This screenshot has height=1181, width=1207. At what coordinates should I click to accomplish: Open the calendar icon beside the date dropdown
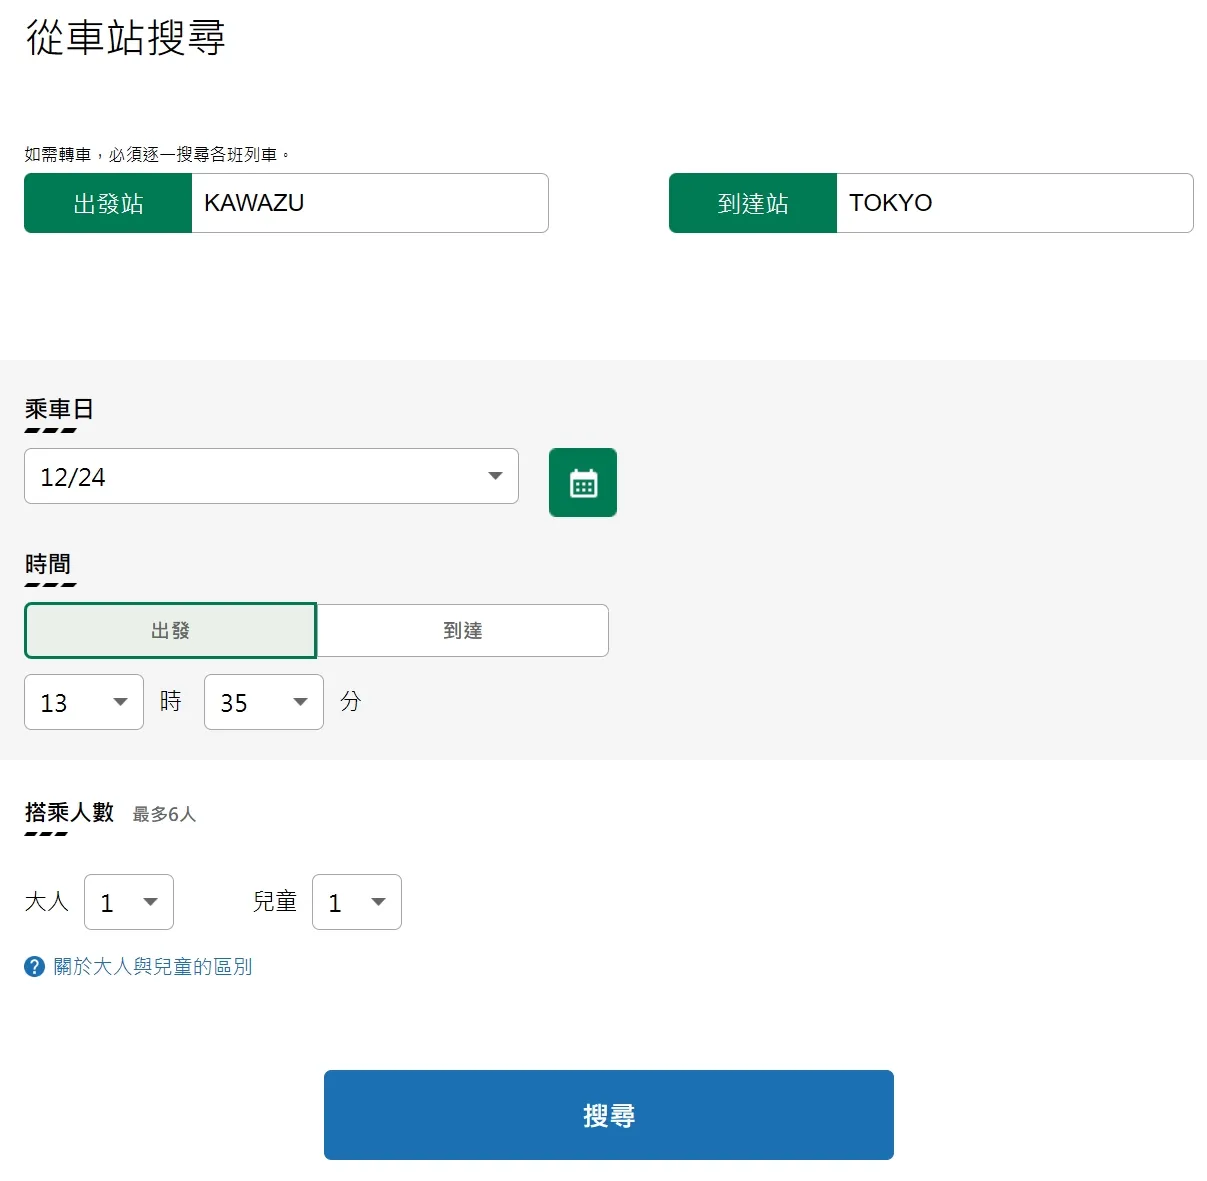[x=583, y=482]
